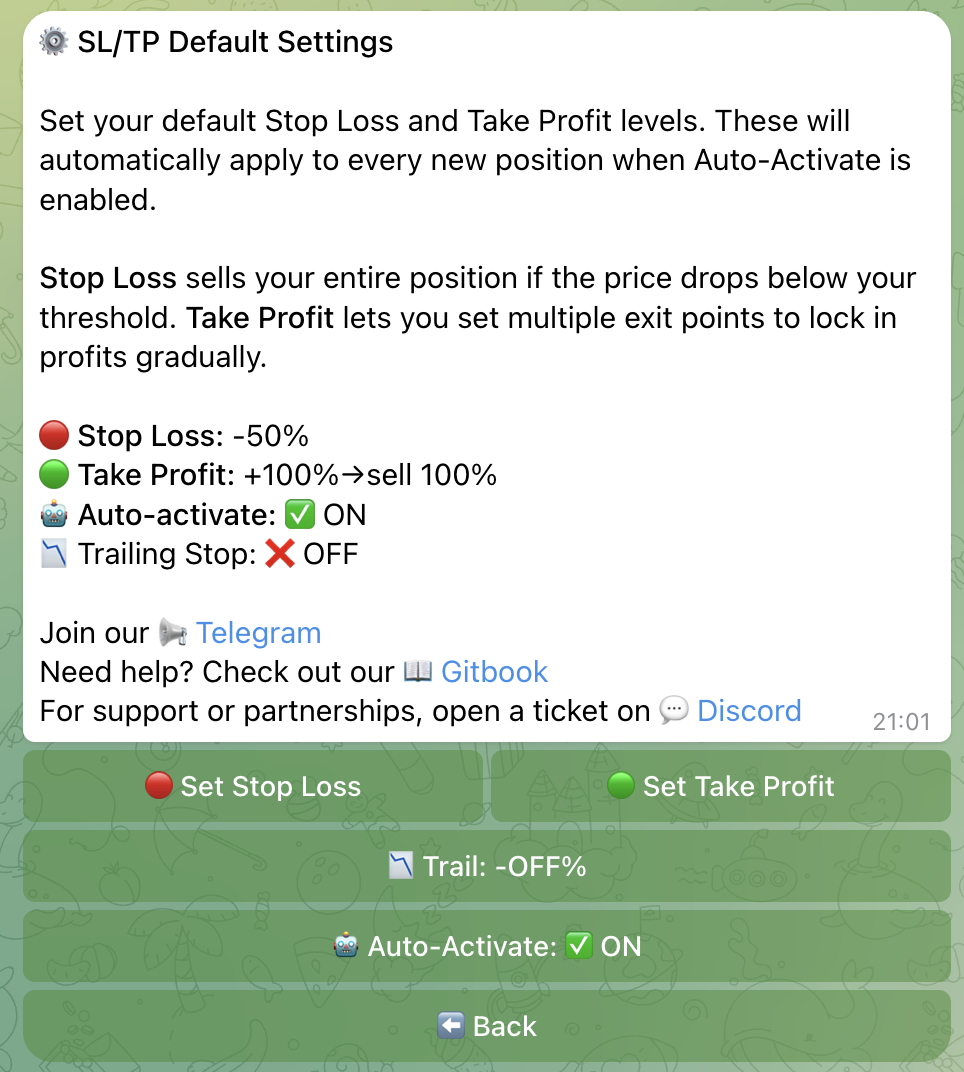Toggle Auto-Activate off

coord(487,945)
